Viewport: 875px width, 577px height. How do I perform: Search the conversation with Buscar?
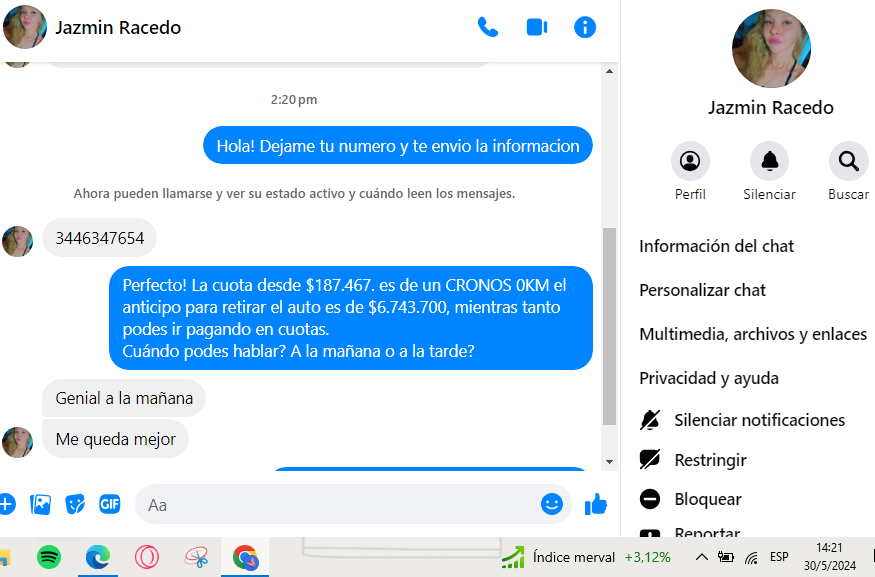tap(848, 161)
